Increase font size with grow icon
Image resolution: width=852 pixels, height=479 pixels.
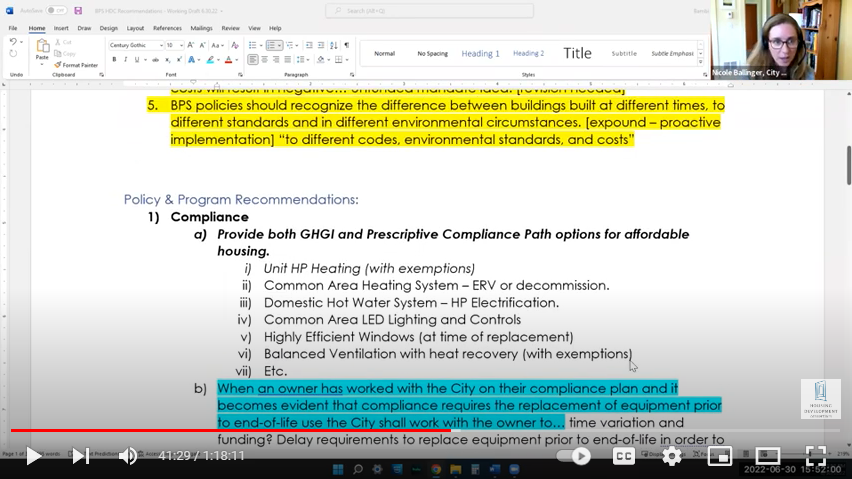point(191,45)
